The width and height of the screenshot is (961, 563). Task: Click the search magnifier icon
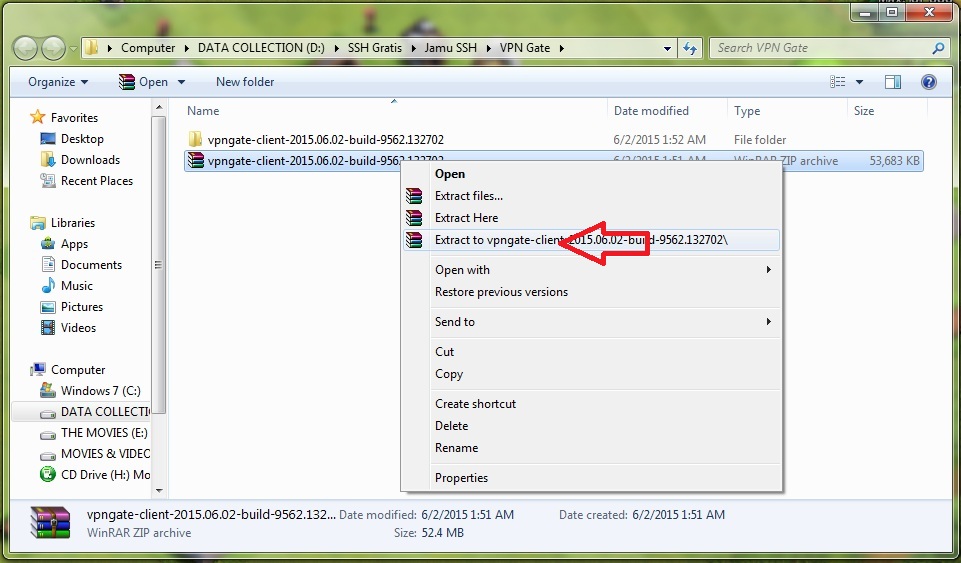coord(938,48)
